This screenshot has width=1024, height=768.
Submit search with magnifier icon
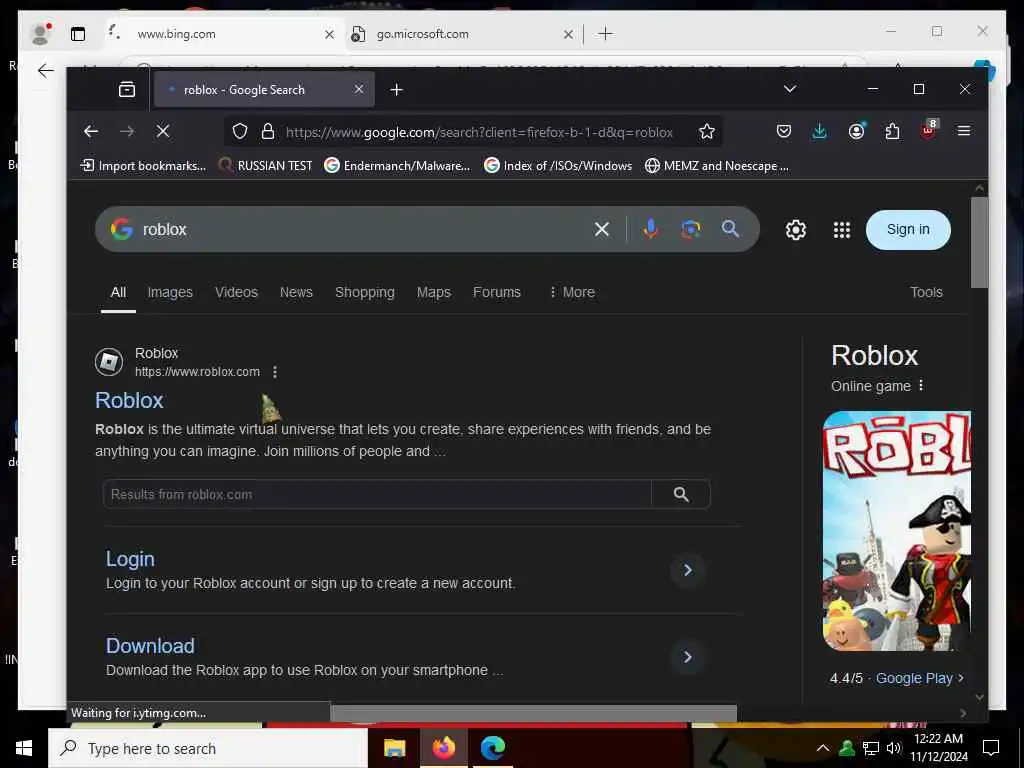point(730,229)
